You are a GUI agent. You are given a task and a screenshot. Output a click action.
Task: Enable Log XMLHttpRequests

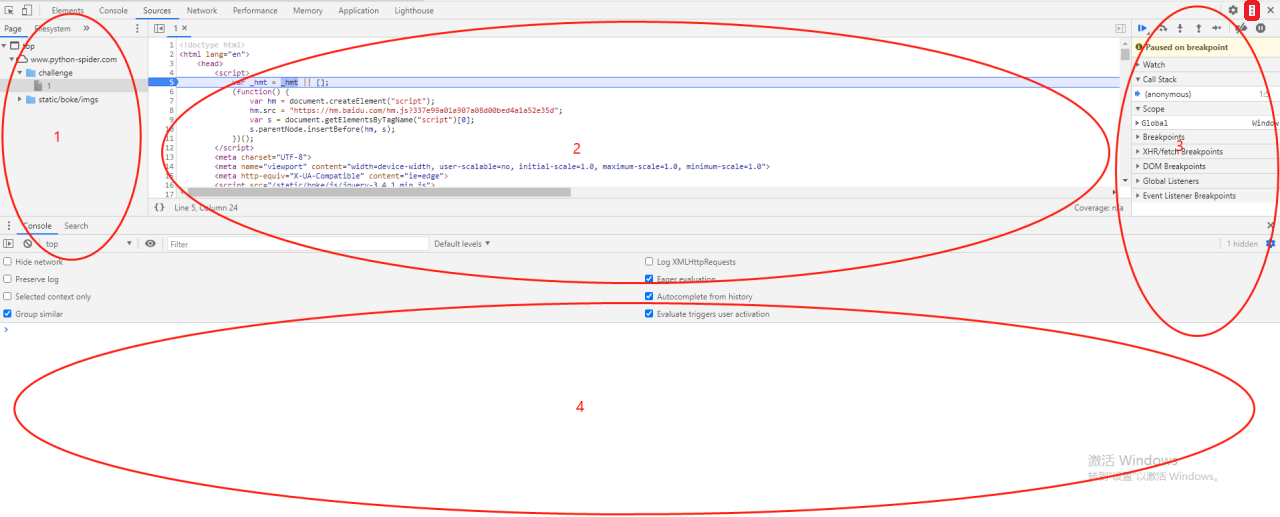pyautogui.click(x=650, y=262)
